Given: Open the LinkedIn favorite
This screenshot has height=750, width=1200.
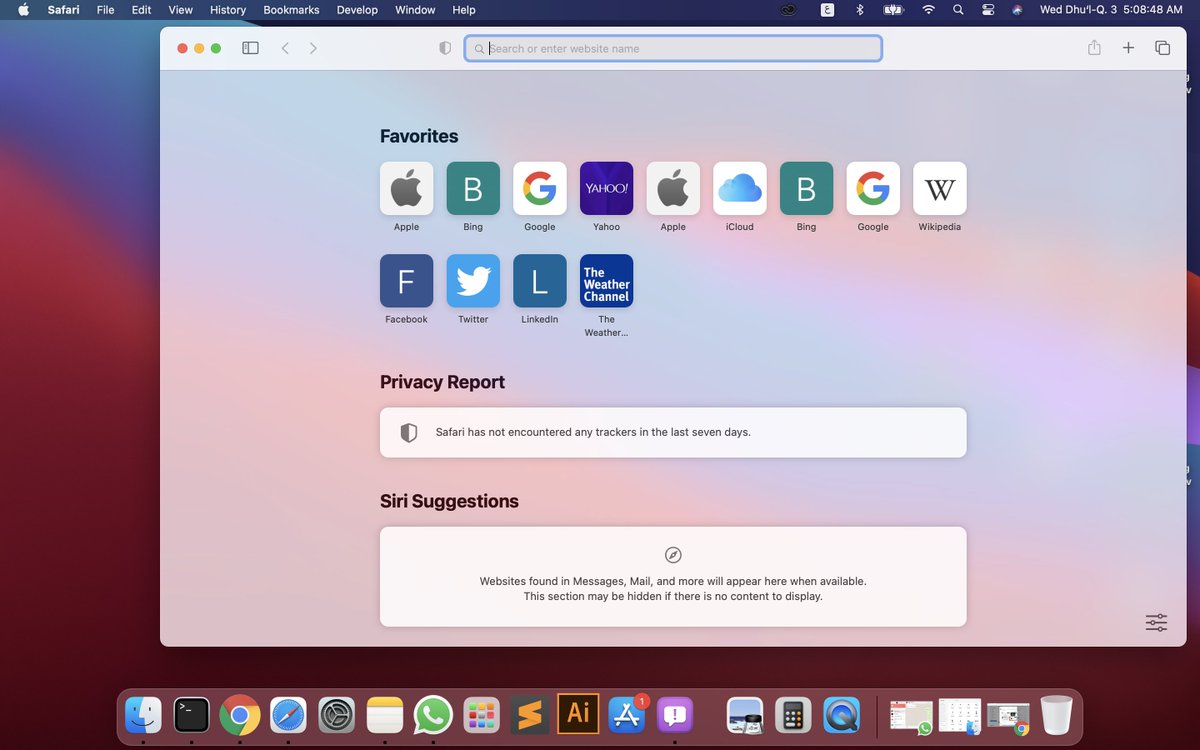Looking at the screenshot, I should [540, 281].
